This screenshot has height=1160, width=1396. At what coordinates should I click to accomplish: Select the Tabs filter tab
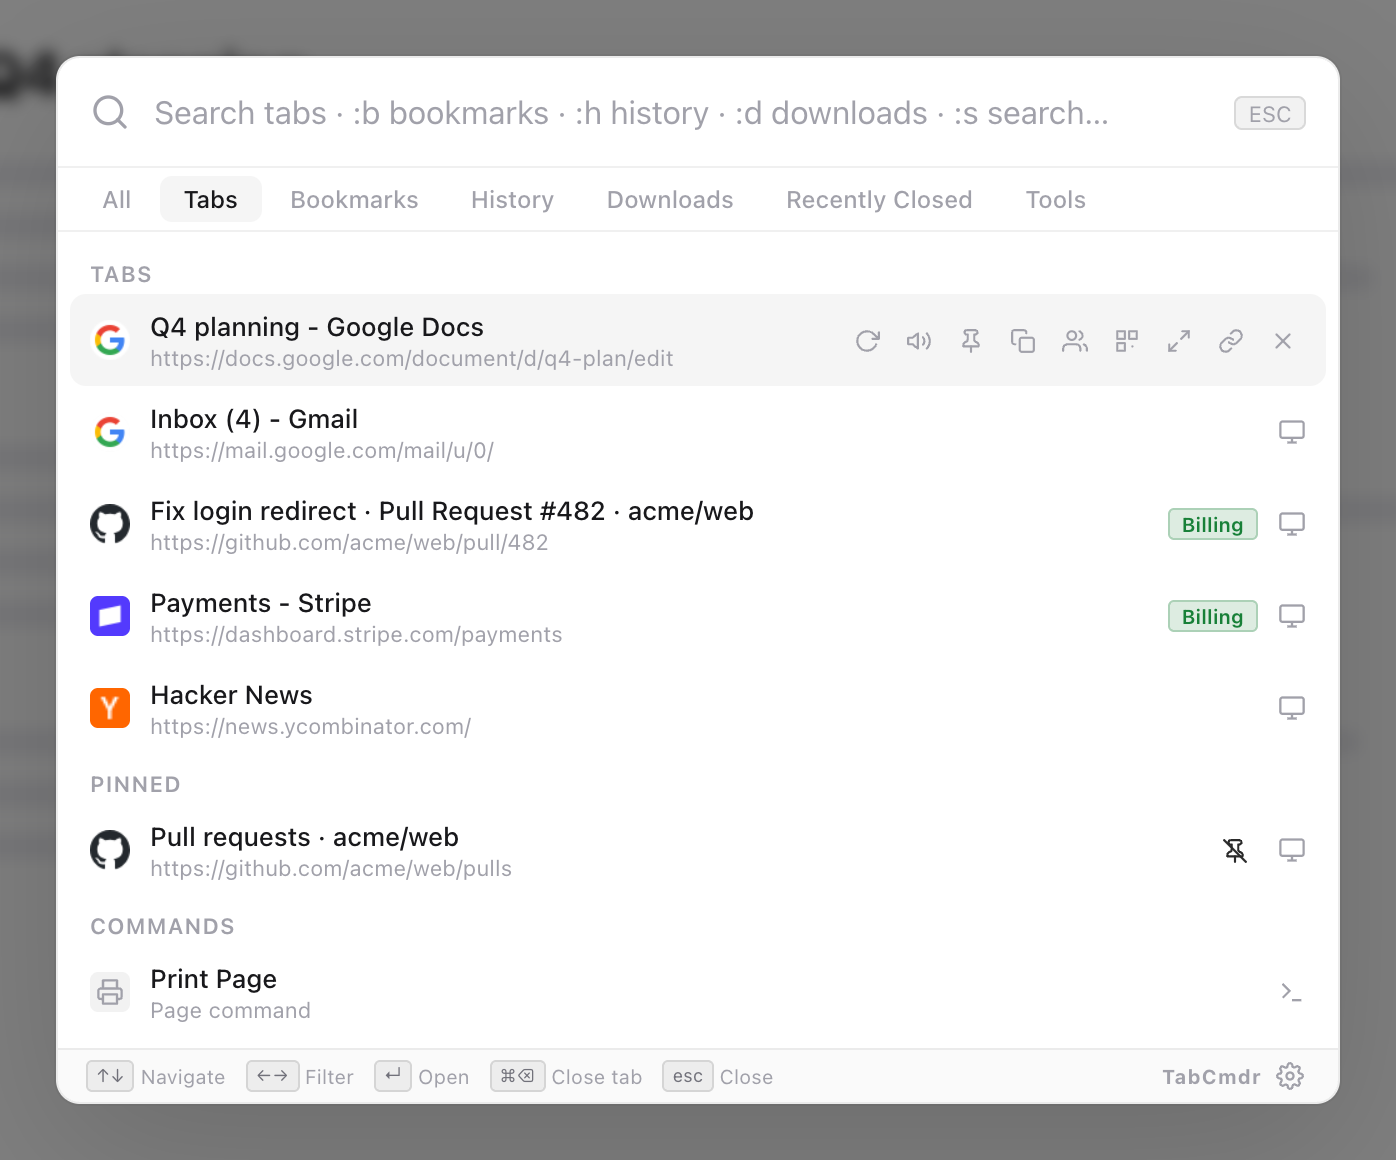tap(211, 200)
